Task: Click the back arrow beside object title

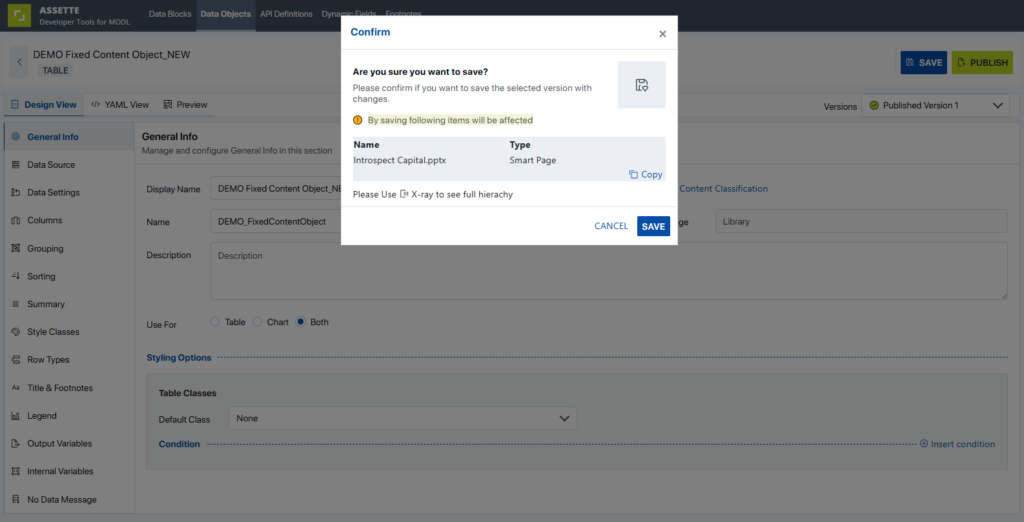Action: coord(19,62)
